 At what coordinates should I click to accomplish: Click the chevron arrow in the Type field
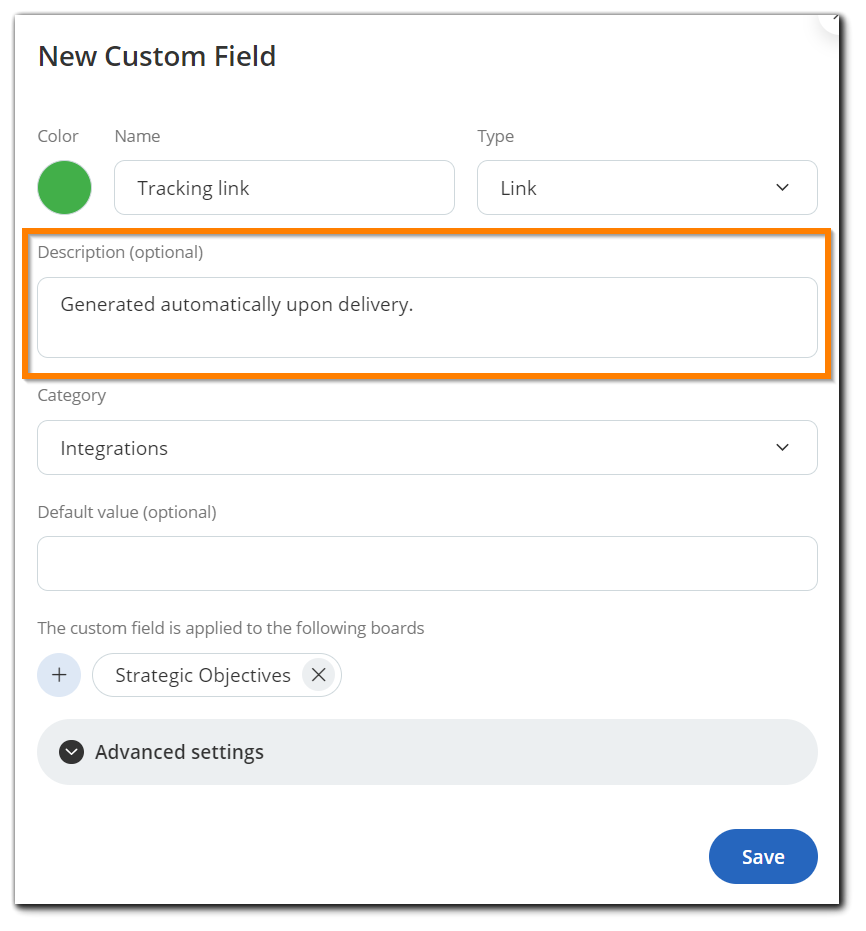pos(782,188)
